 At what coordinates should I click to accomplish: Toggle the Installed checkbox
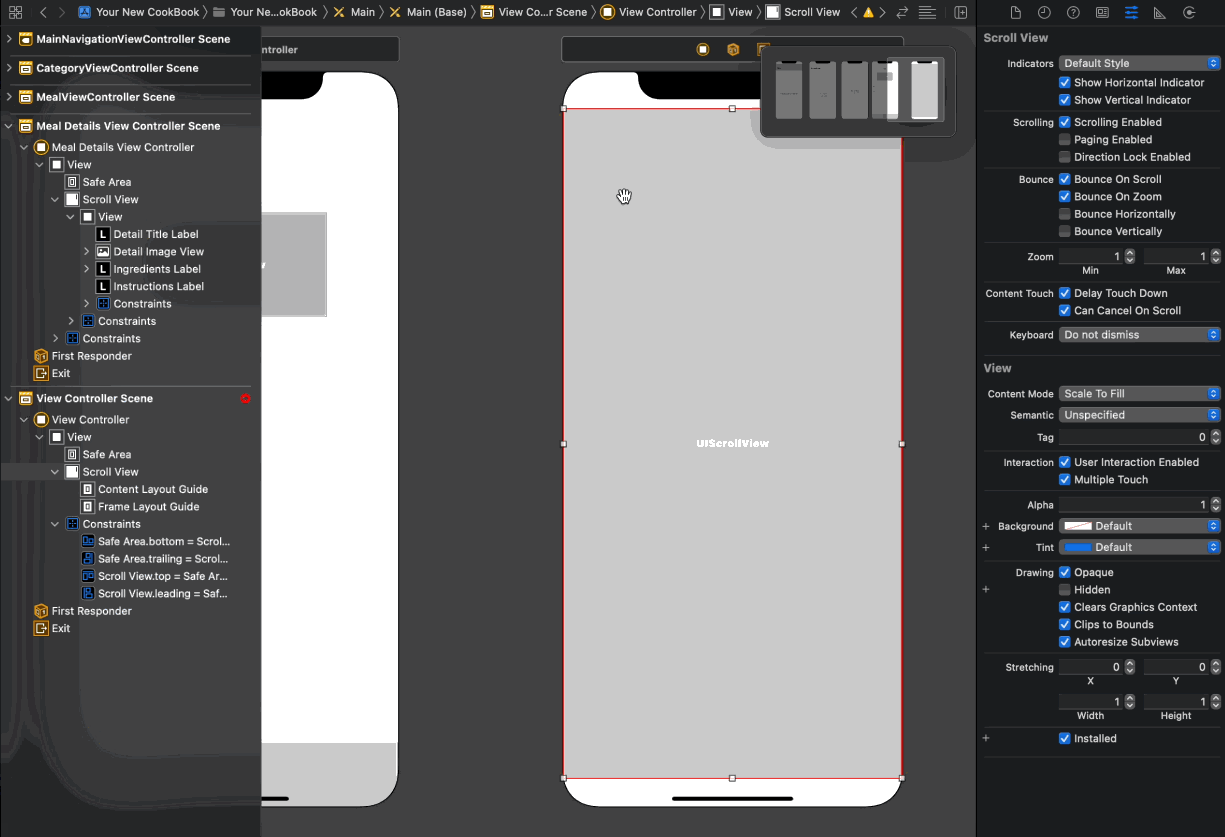pos(1065,739)
